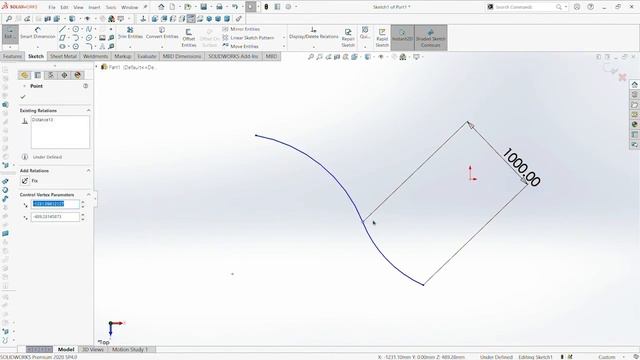Open PropertyManager tab
The height and width of the screenshot is (360, 640).
pos(38,75)
